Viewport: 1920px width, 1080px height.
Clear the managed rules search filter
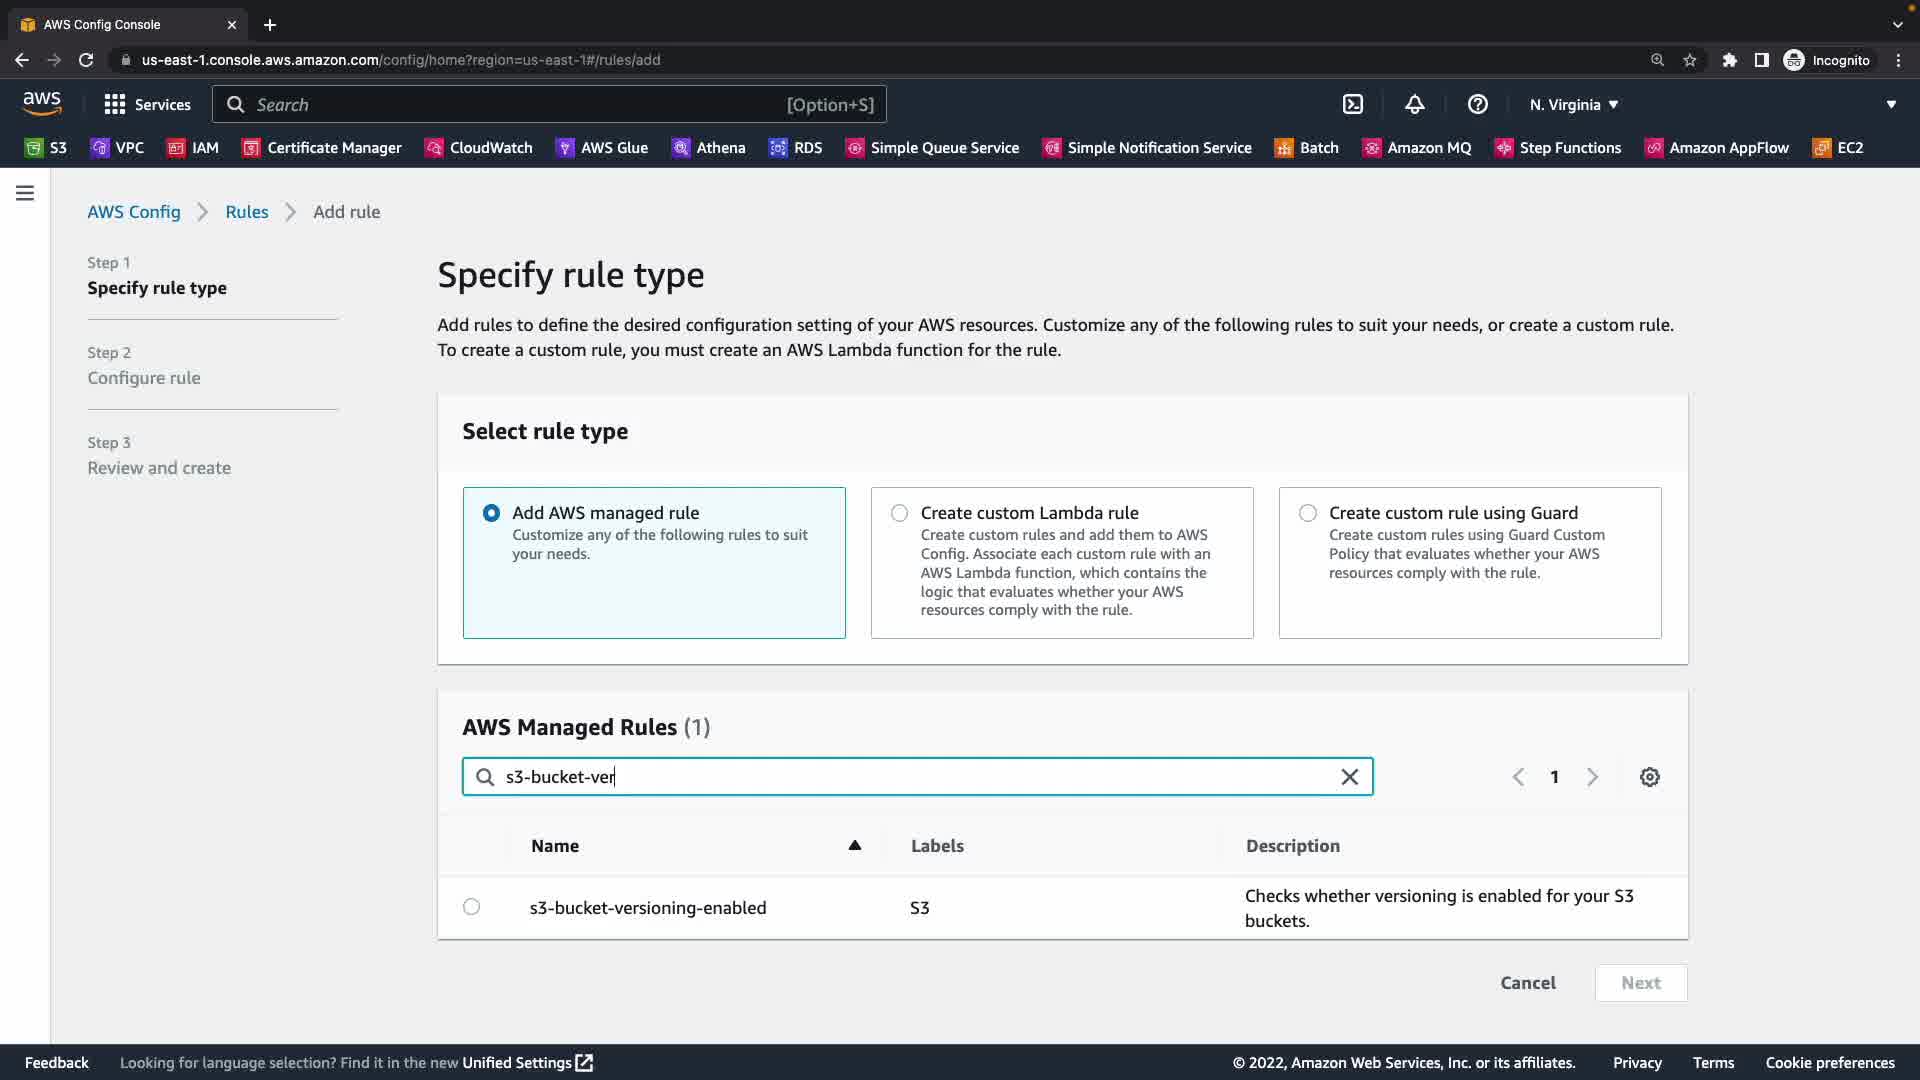point(1349,777)
